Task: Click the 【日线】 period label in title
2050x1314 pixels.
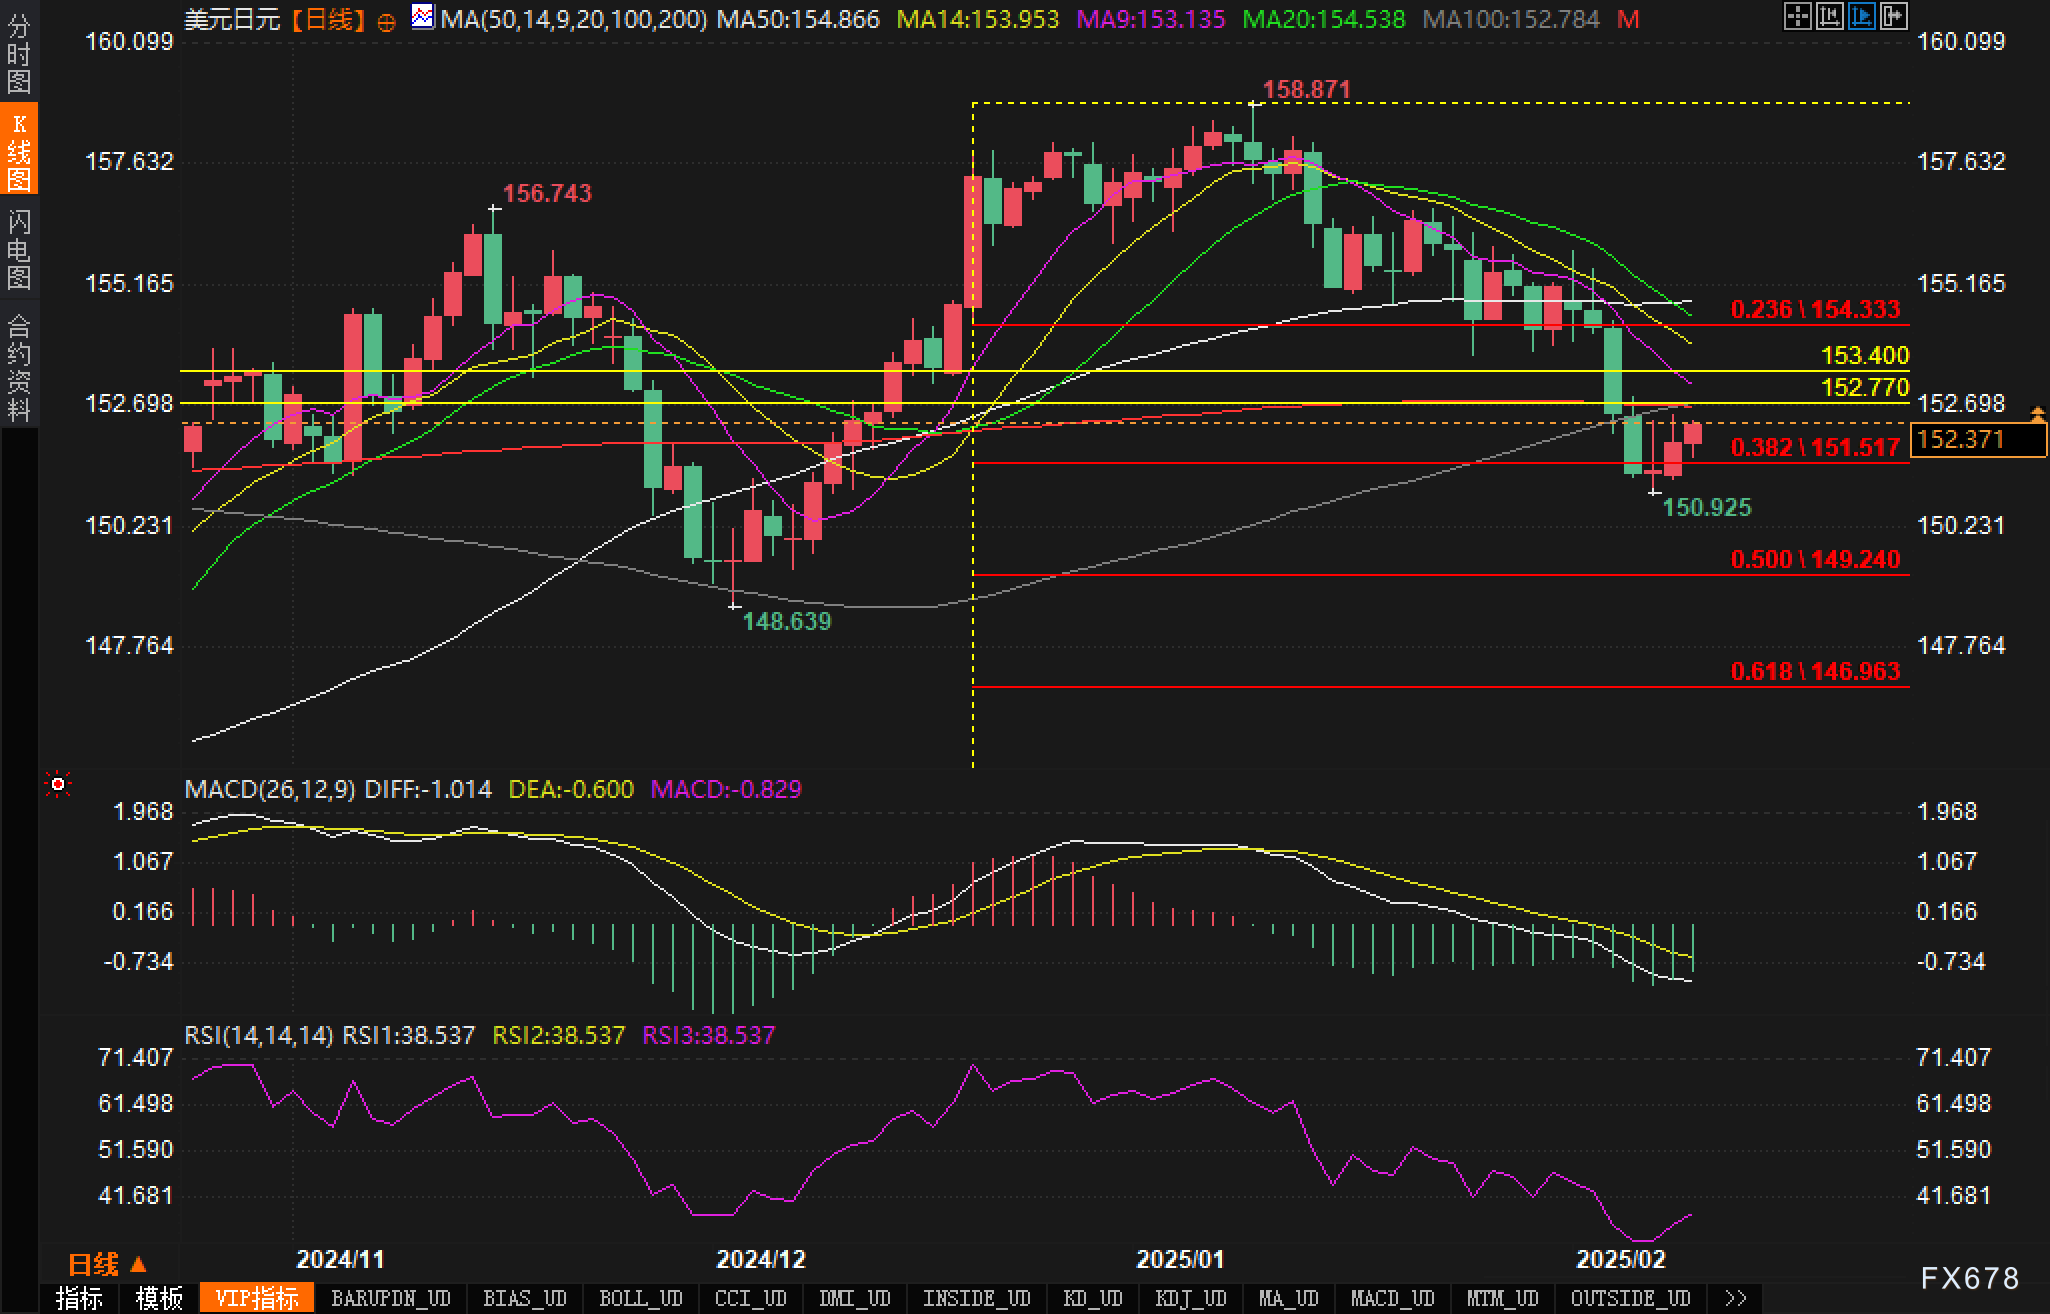Action: pyautogui.click(x=329, y=19)
